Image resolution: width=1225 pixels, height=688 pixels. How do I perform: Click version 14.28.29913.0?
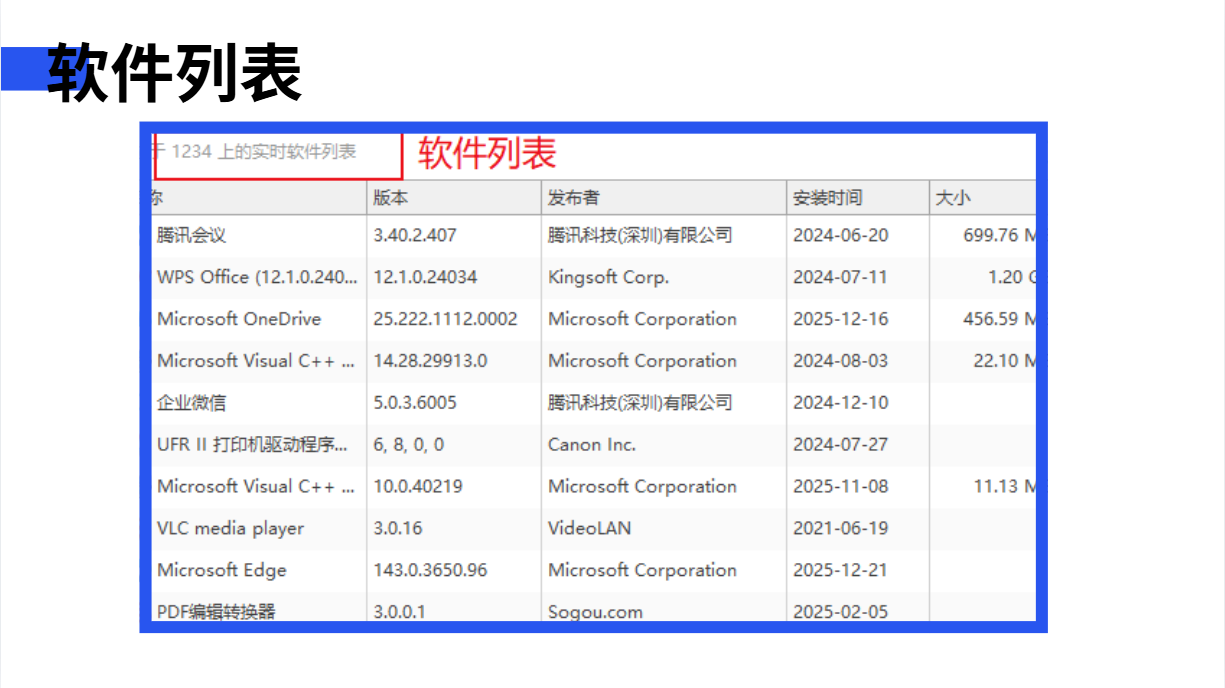(x=430, y=361)
